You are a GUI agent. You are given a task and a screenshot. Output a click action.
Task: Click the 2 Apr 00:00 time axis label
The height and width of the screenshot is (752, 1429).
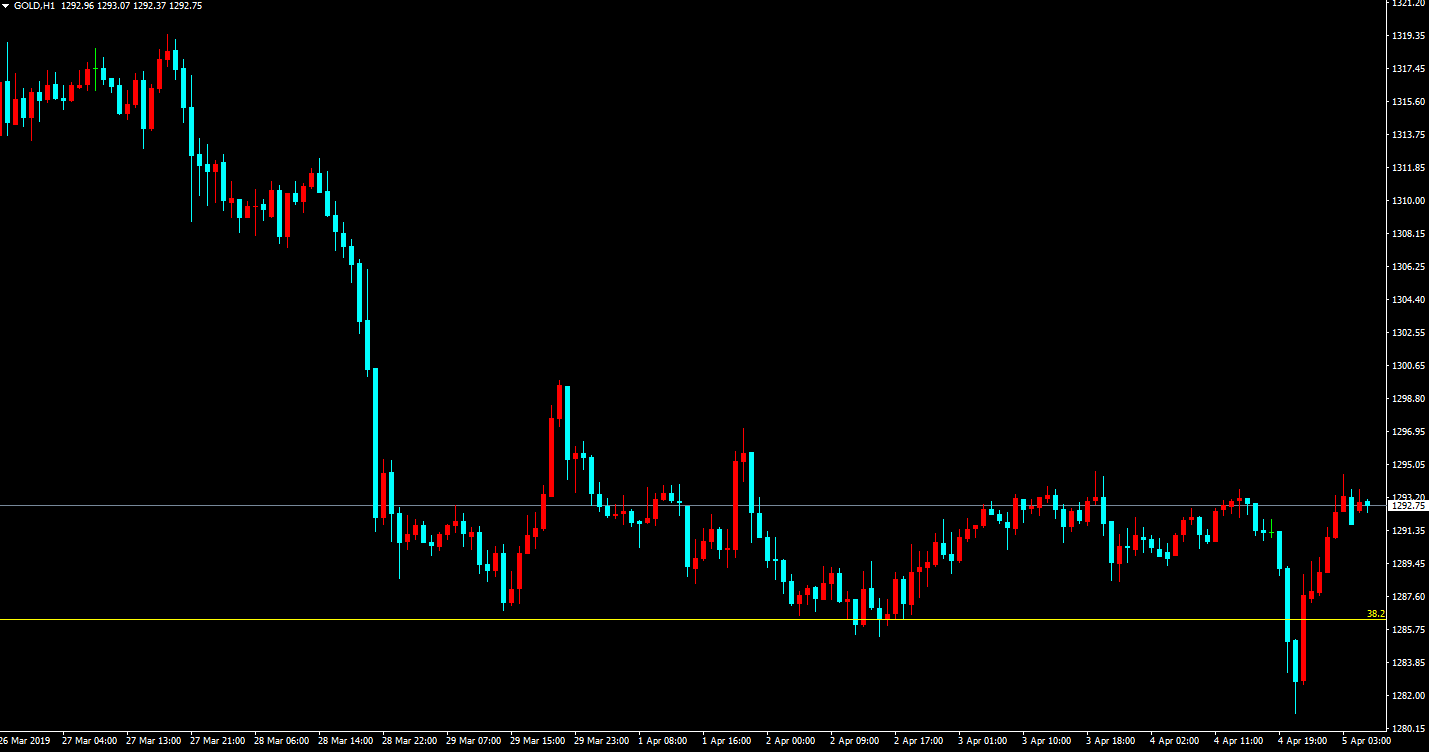coord(790,741)
